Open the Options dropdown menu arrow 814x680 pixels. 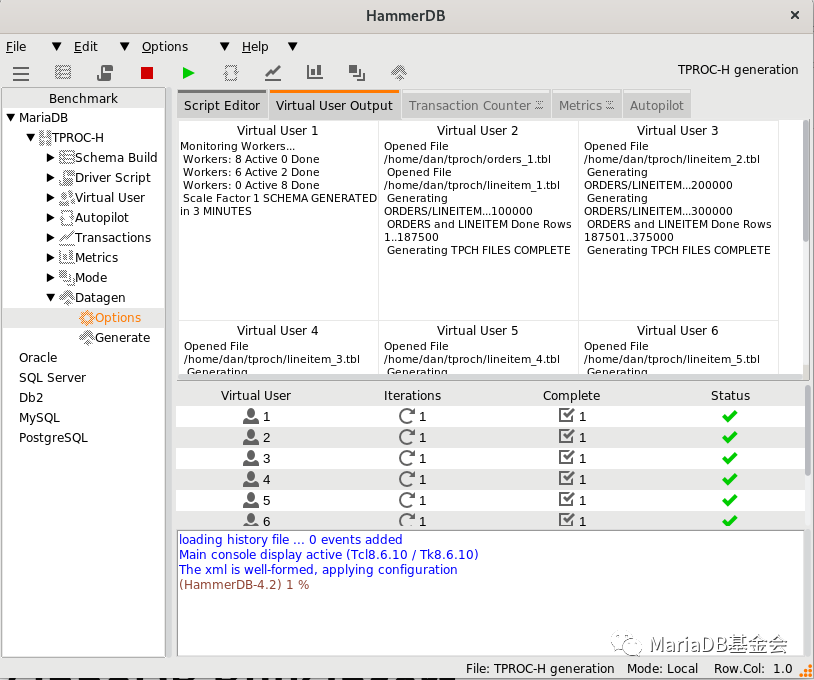click(224, 46)
